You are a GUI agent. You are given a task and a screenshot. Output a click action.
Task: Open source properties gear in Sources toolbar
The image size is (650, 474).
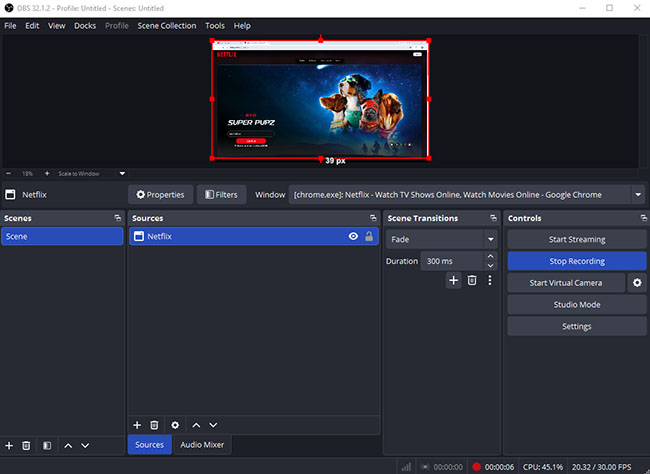175,425
